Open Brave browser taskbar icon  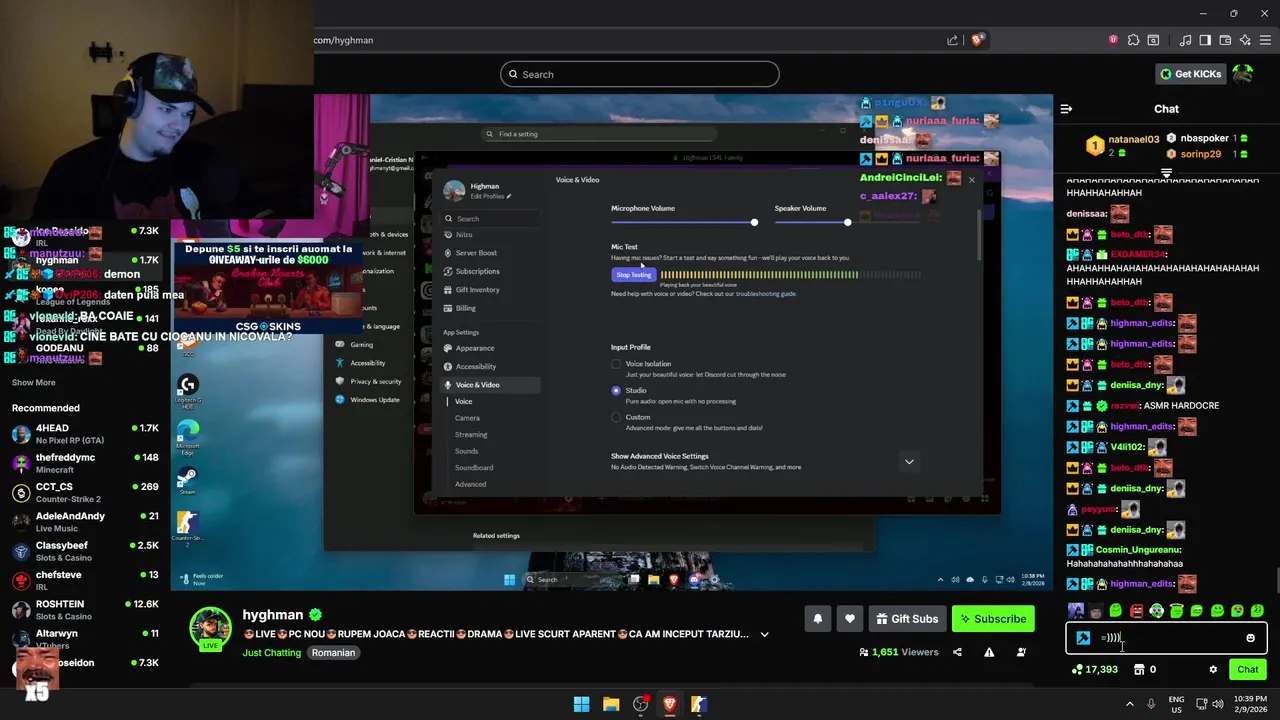pos(670,704)
